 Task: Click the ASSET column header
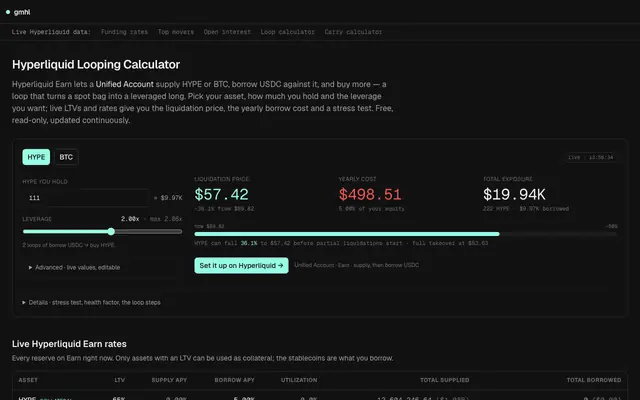[x=28, y=380]
